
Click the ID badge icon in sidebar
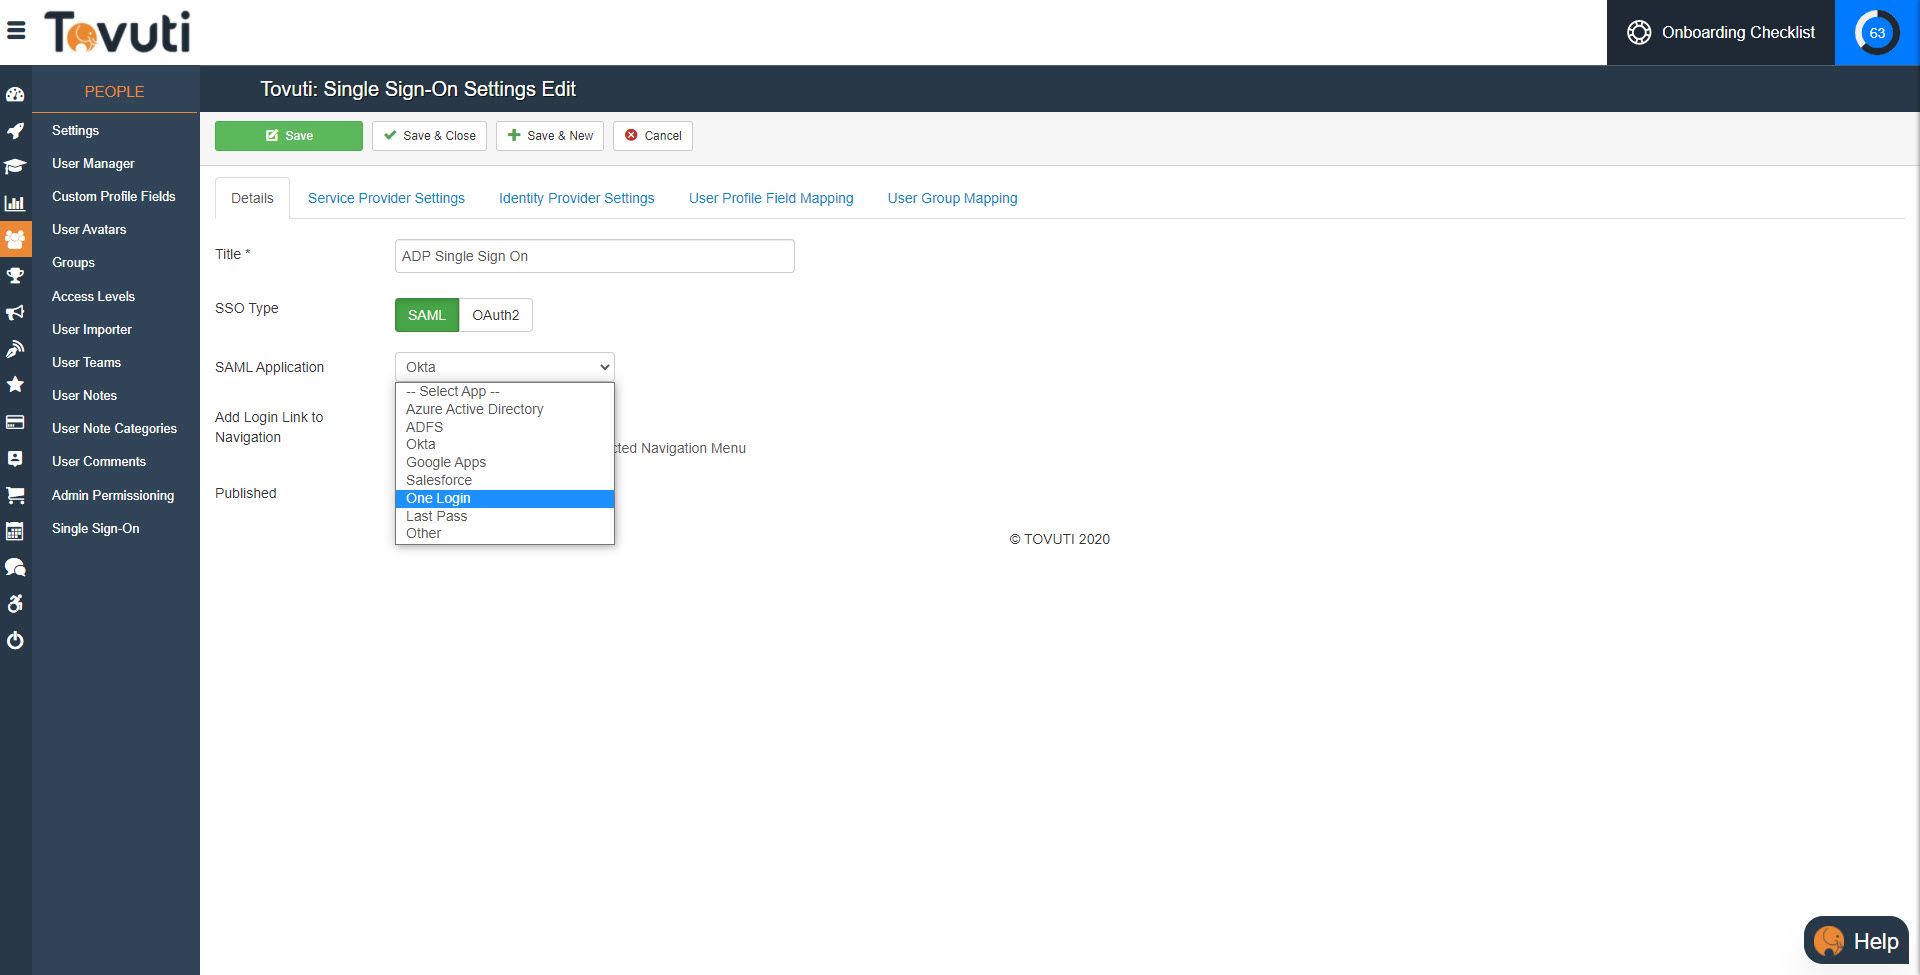(x=15, y=458)
